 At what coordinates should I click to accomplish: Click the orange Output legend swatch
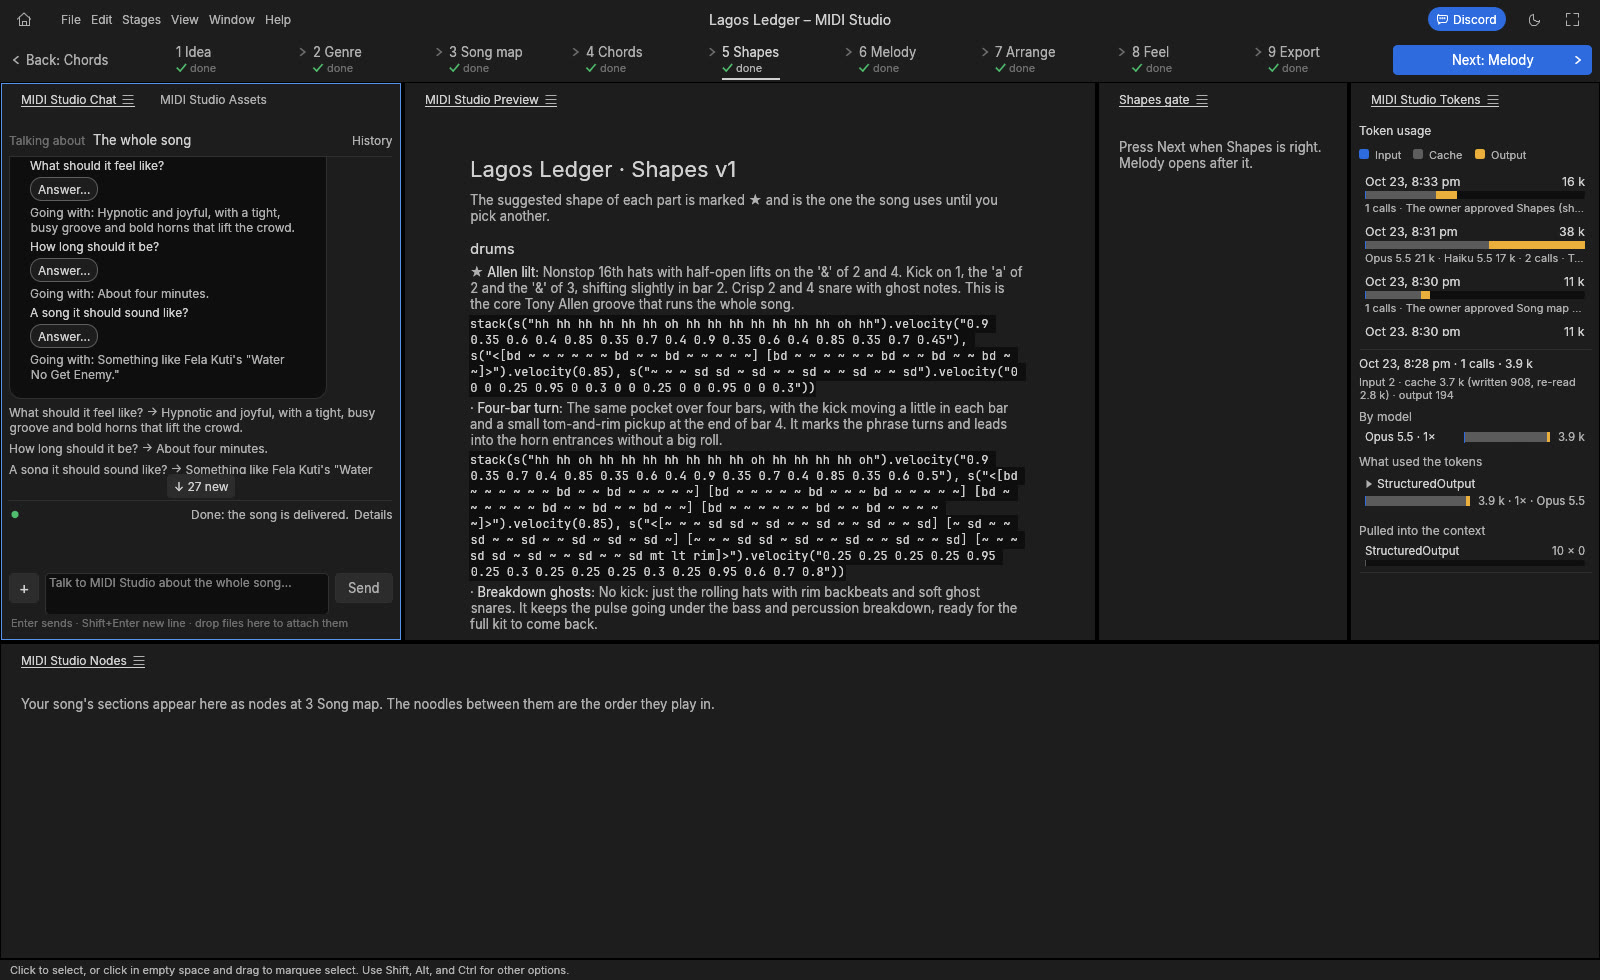pyautogui.click(x=1480, y=154)
